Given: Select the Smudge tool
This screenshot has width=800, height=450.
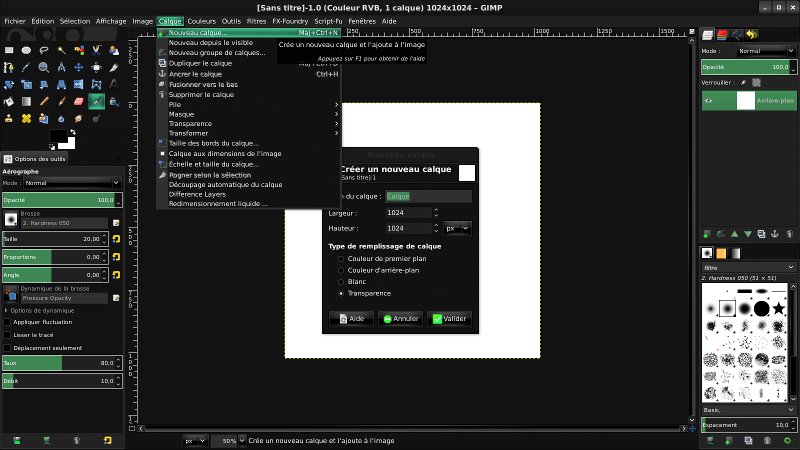Looking at the screenshot, I should click(x=79, y=118).
